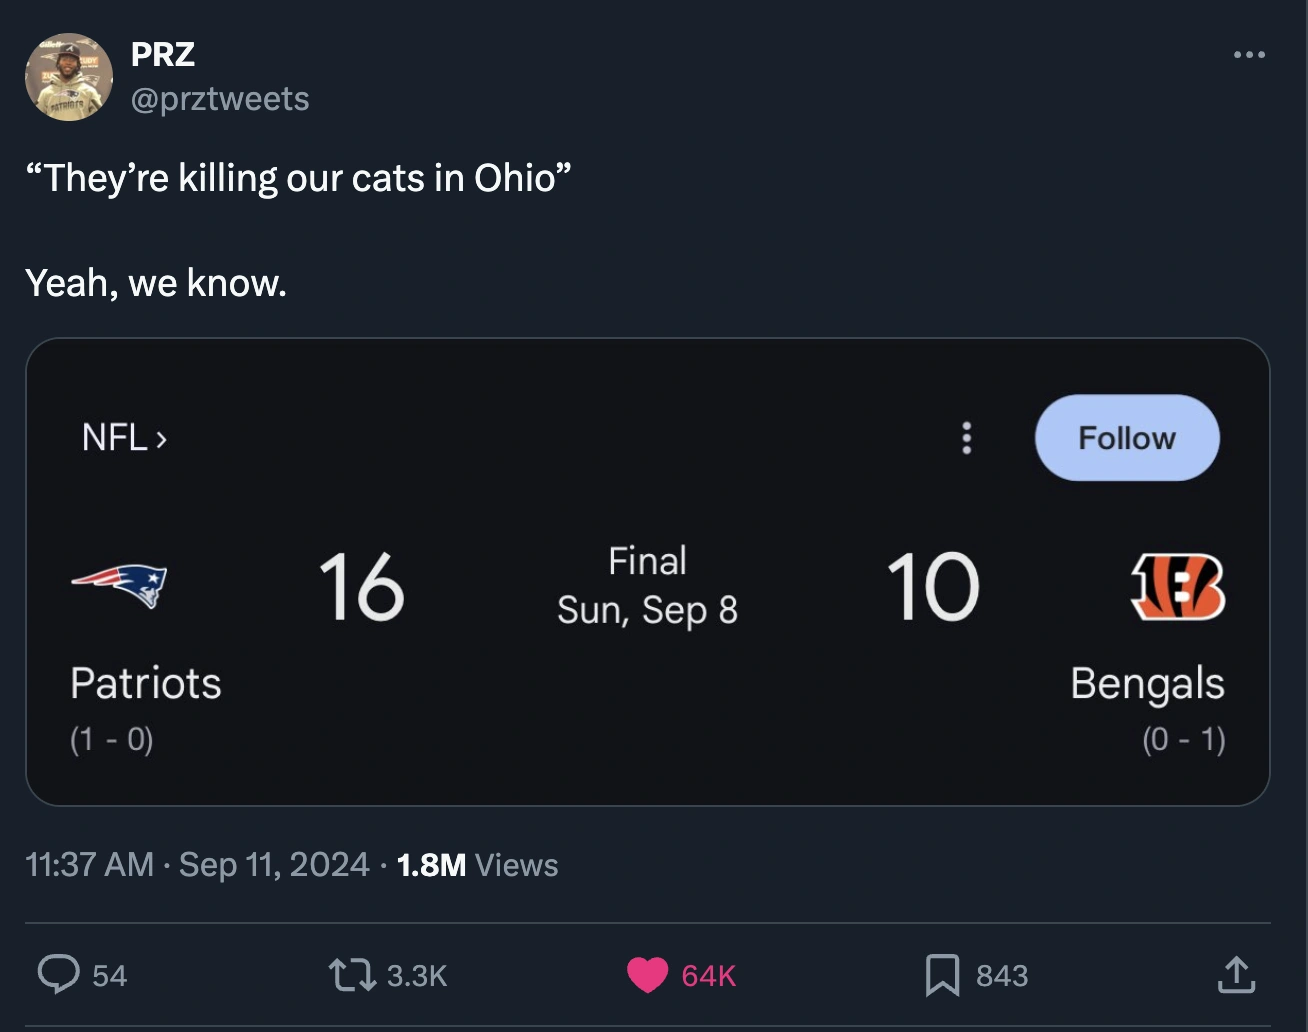
Task: Follow the NFL
Action: pos(1126,438)
